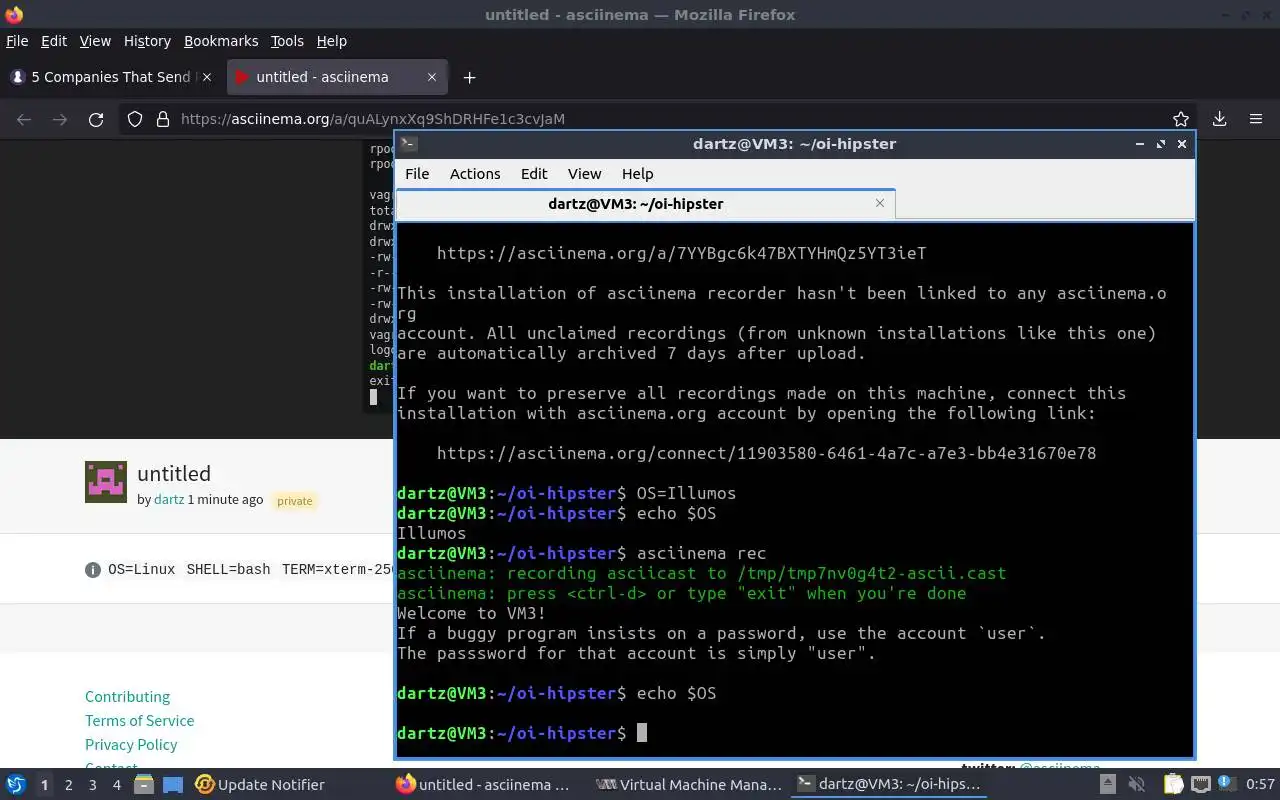Open Firefox hamburger application menu
Screen dimensions: 1280x800
(x=1256, y=119)
